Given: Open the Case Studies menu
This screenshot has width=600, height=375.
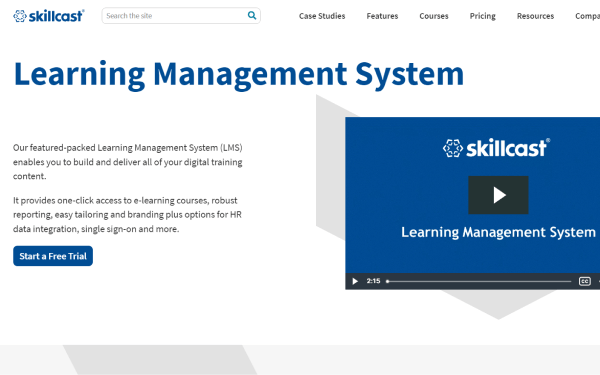Looking at the screenshot, I should [x=322, y=16].
